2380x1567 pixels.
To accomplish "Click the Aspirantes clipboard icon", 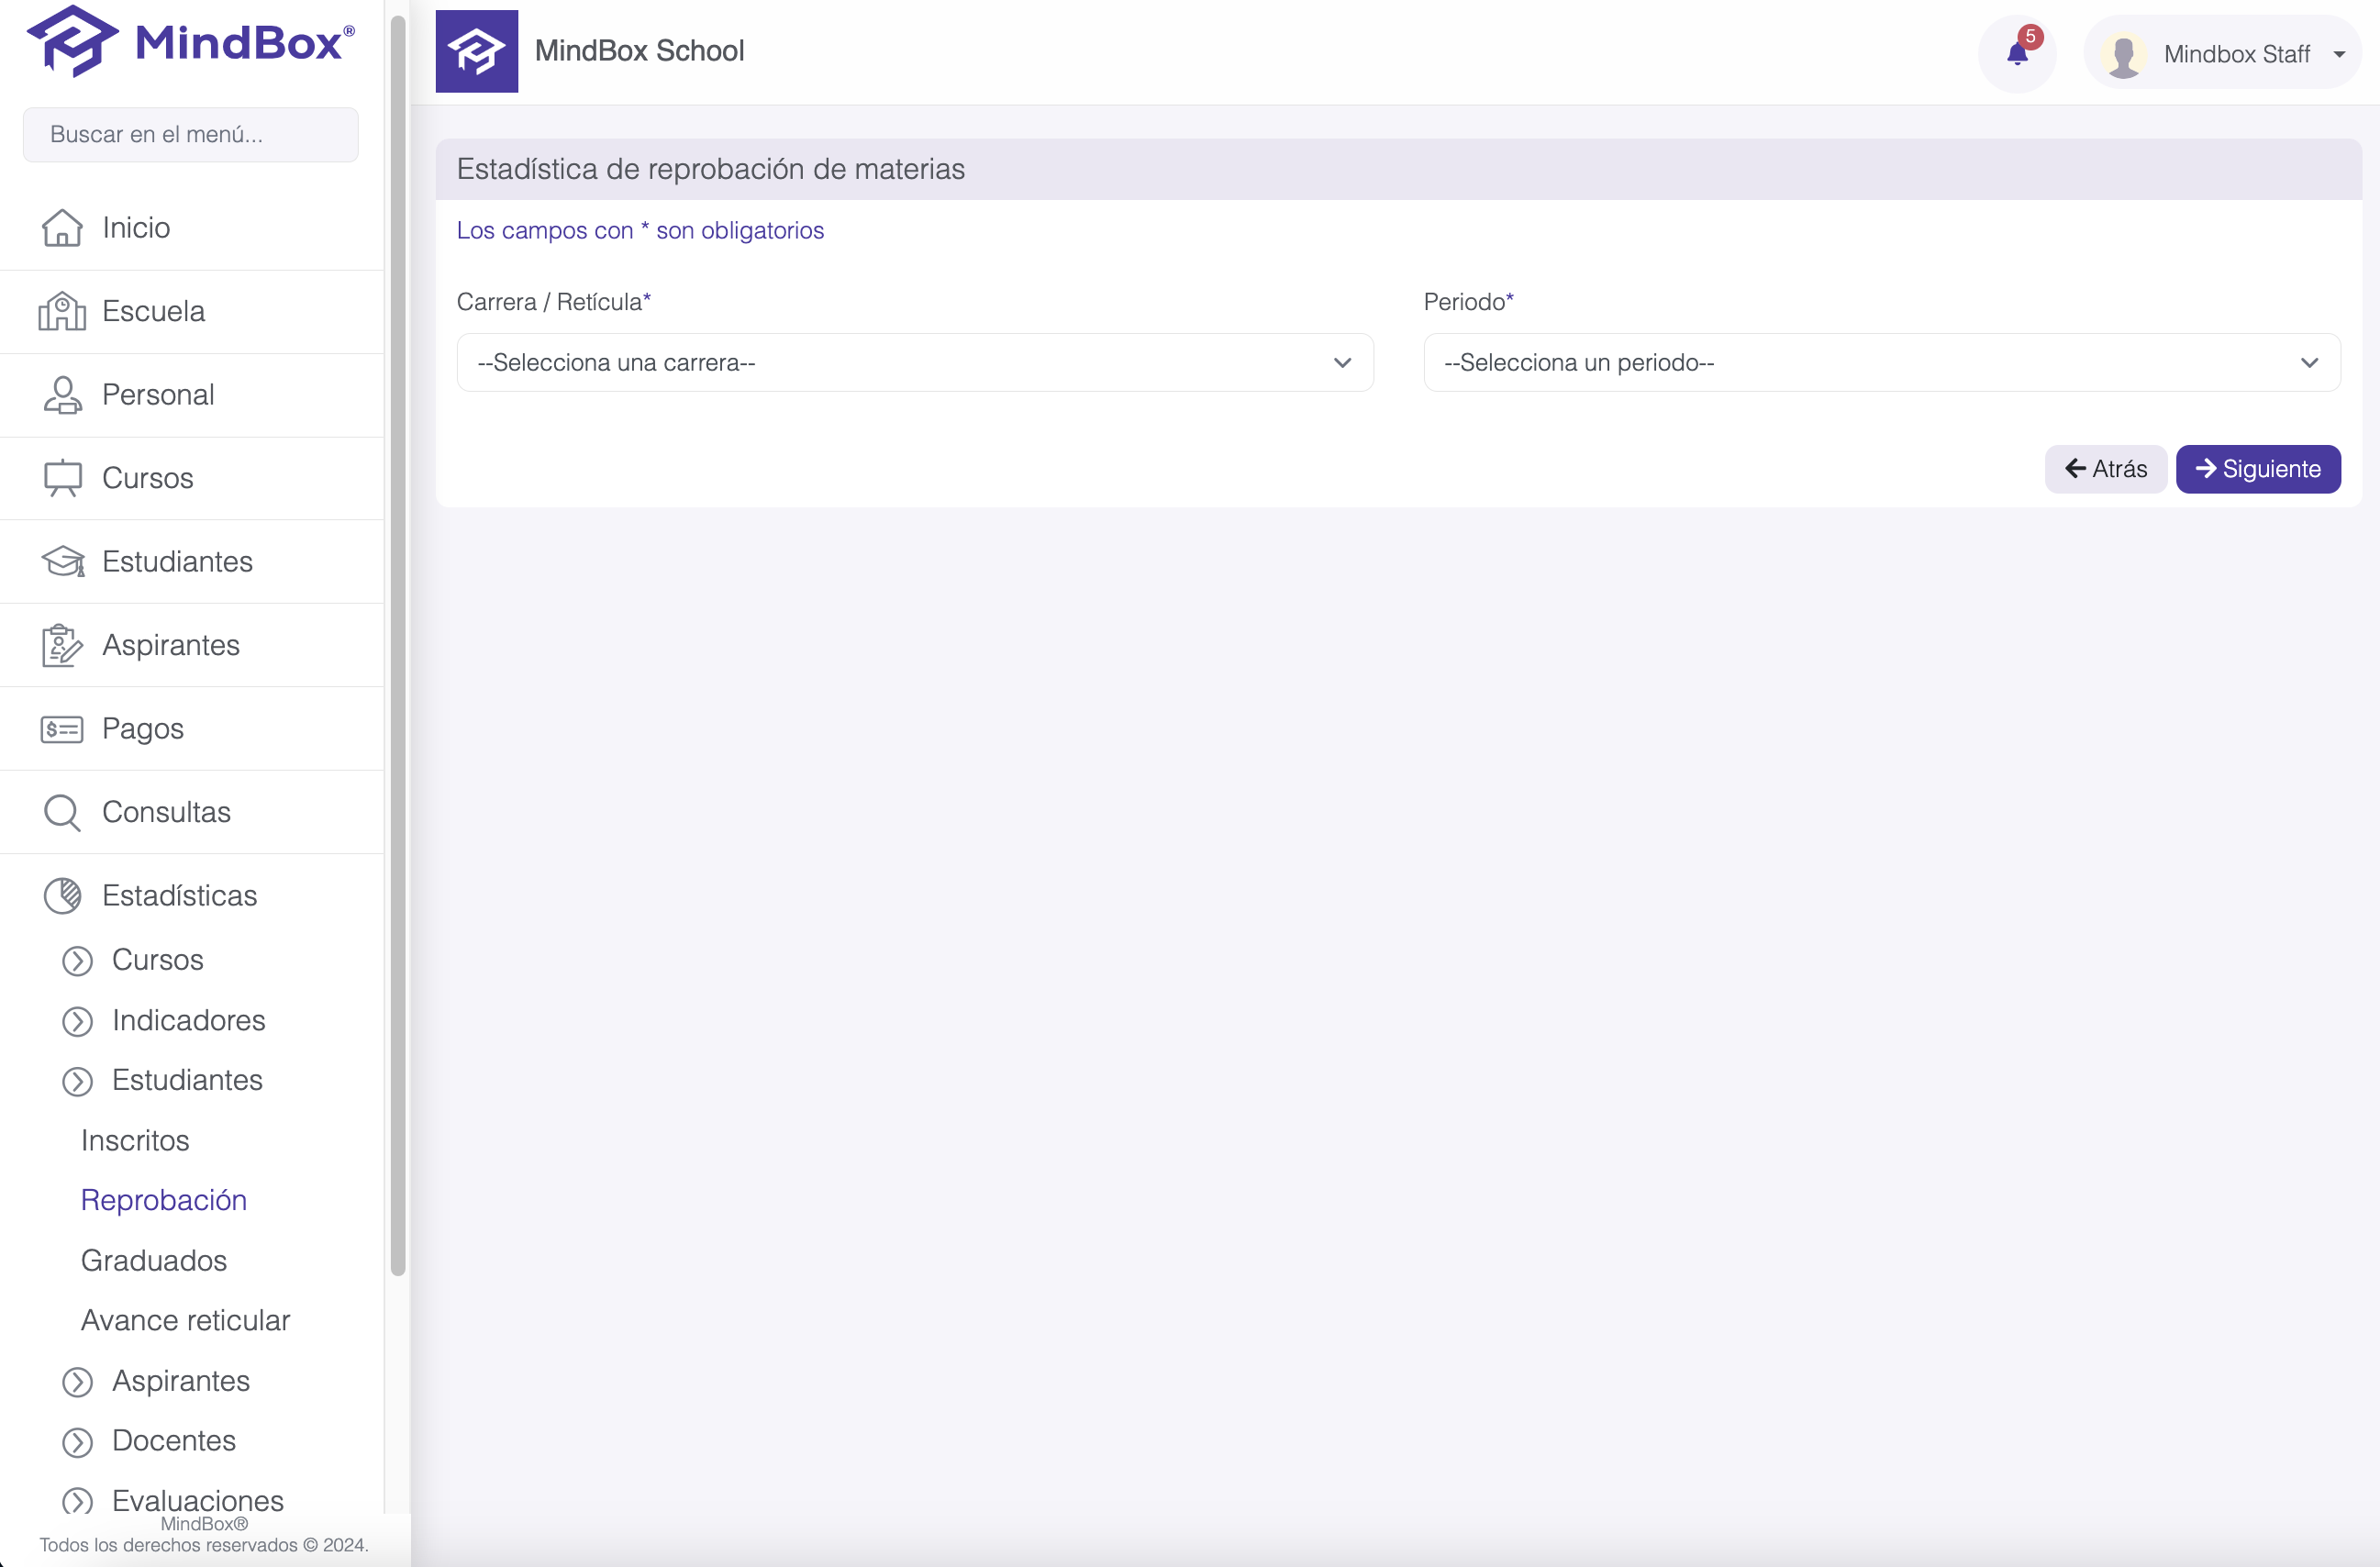I will [x=62, y=645].
